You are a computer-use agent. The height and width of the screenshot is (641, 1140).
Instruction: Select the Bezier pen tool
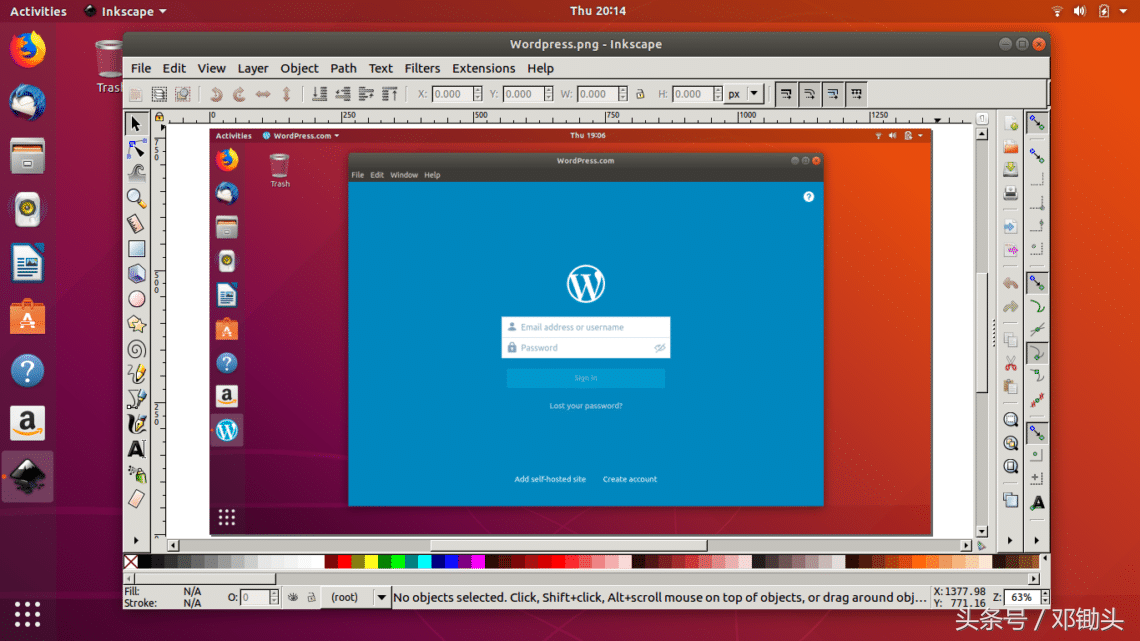[136, 399]
